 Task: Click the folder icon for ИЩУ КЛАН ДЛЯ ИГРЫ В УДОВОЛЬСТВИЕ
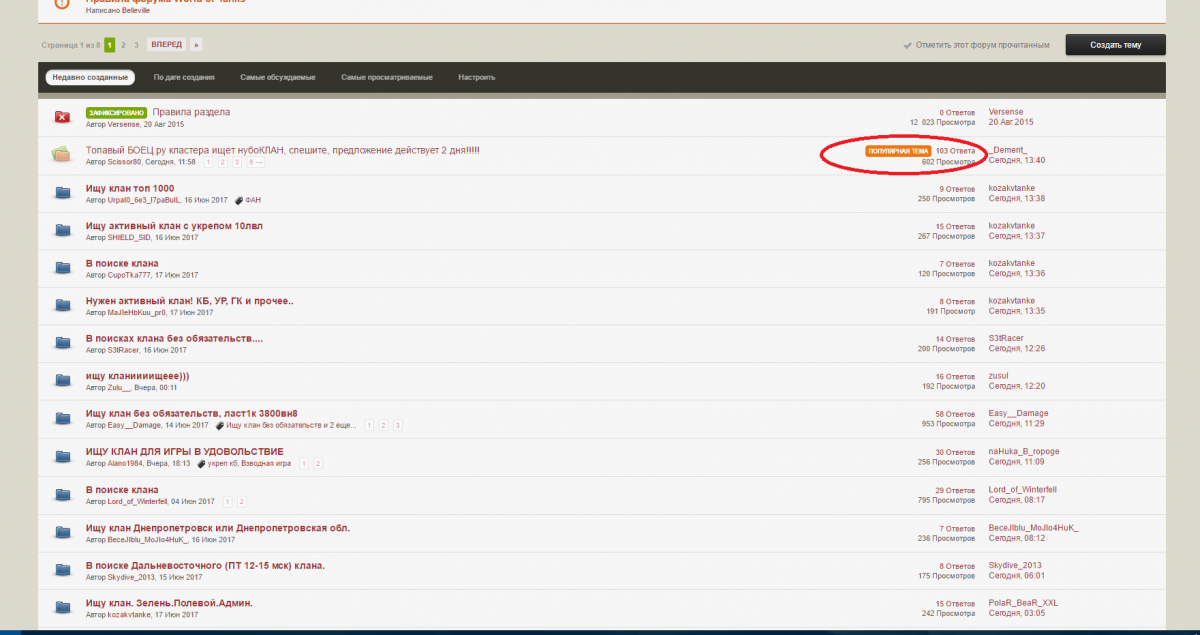[x=62, y=457]
